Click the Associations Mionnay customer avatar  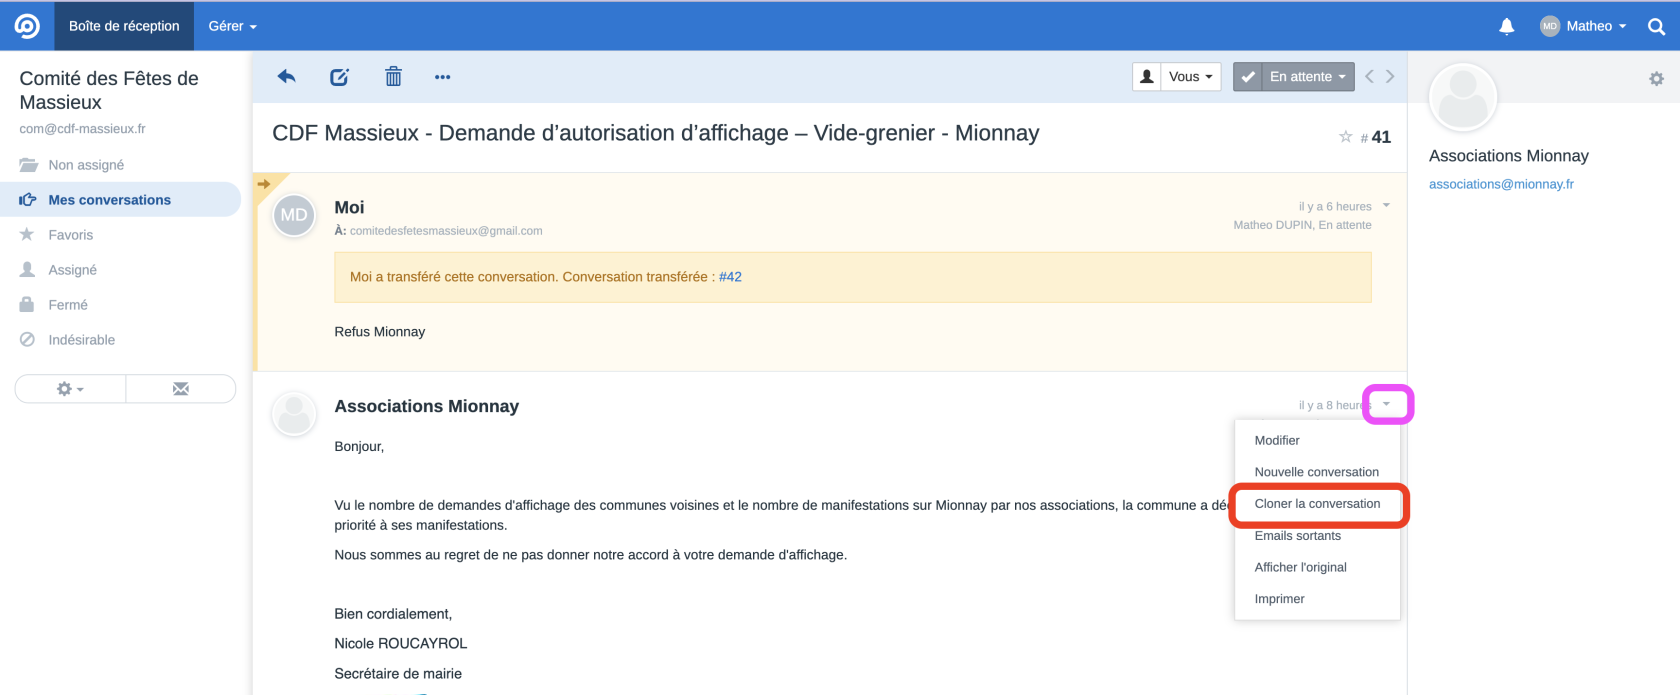click(1463, 97)
